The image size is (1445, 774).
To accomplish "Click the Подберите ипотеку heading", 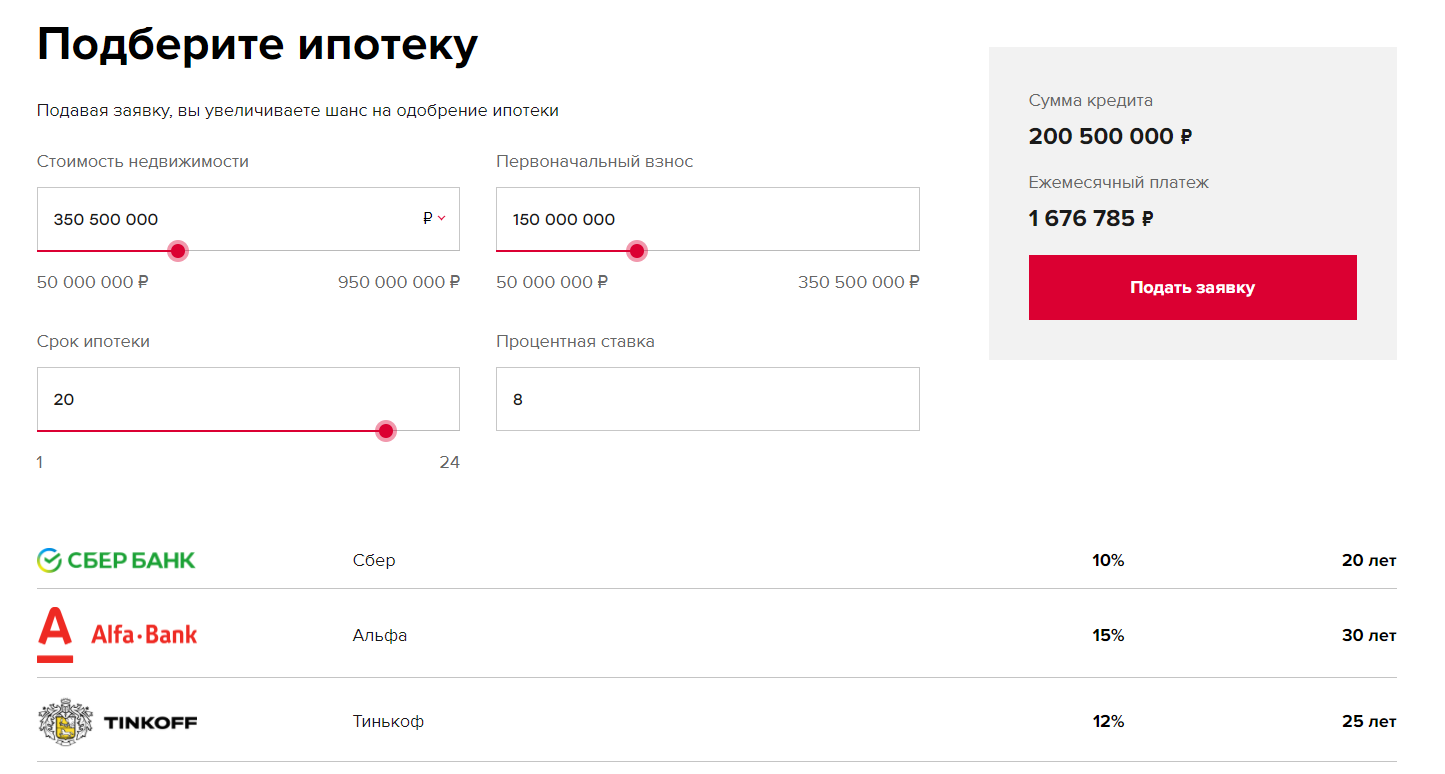I will 257,45.
